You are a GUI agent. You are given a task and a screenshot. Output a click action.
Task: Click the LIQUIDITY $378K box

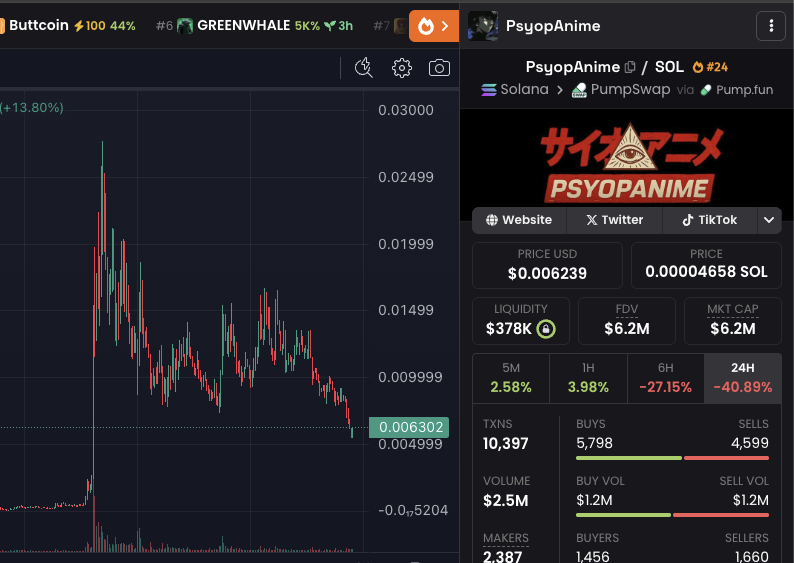521,321
